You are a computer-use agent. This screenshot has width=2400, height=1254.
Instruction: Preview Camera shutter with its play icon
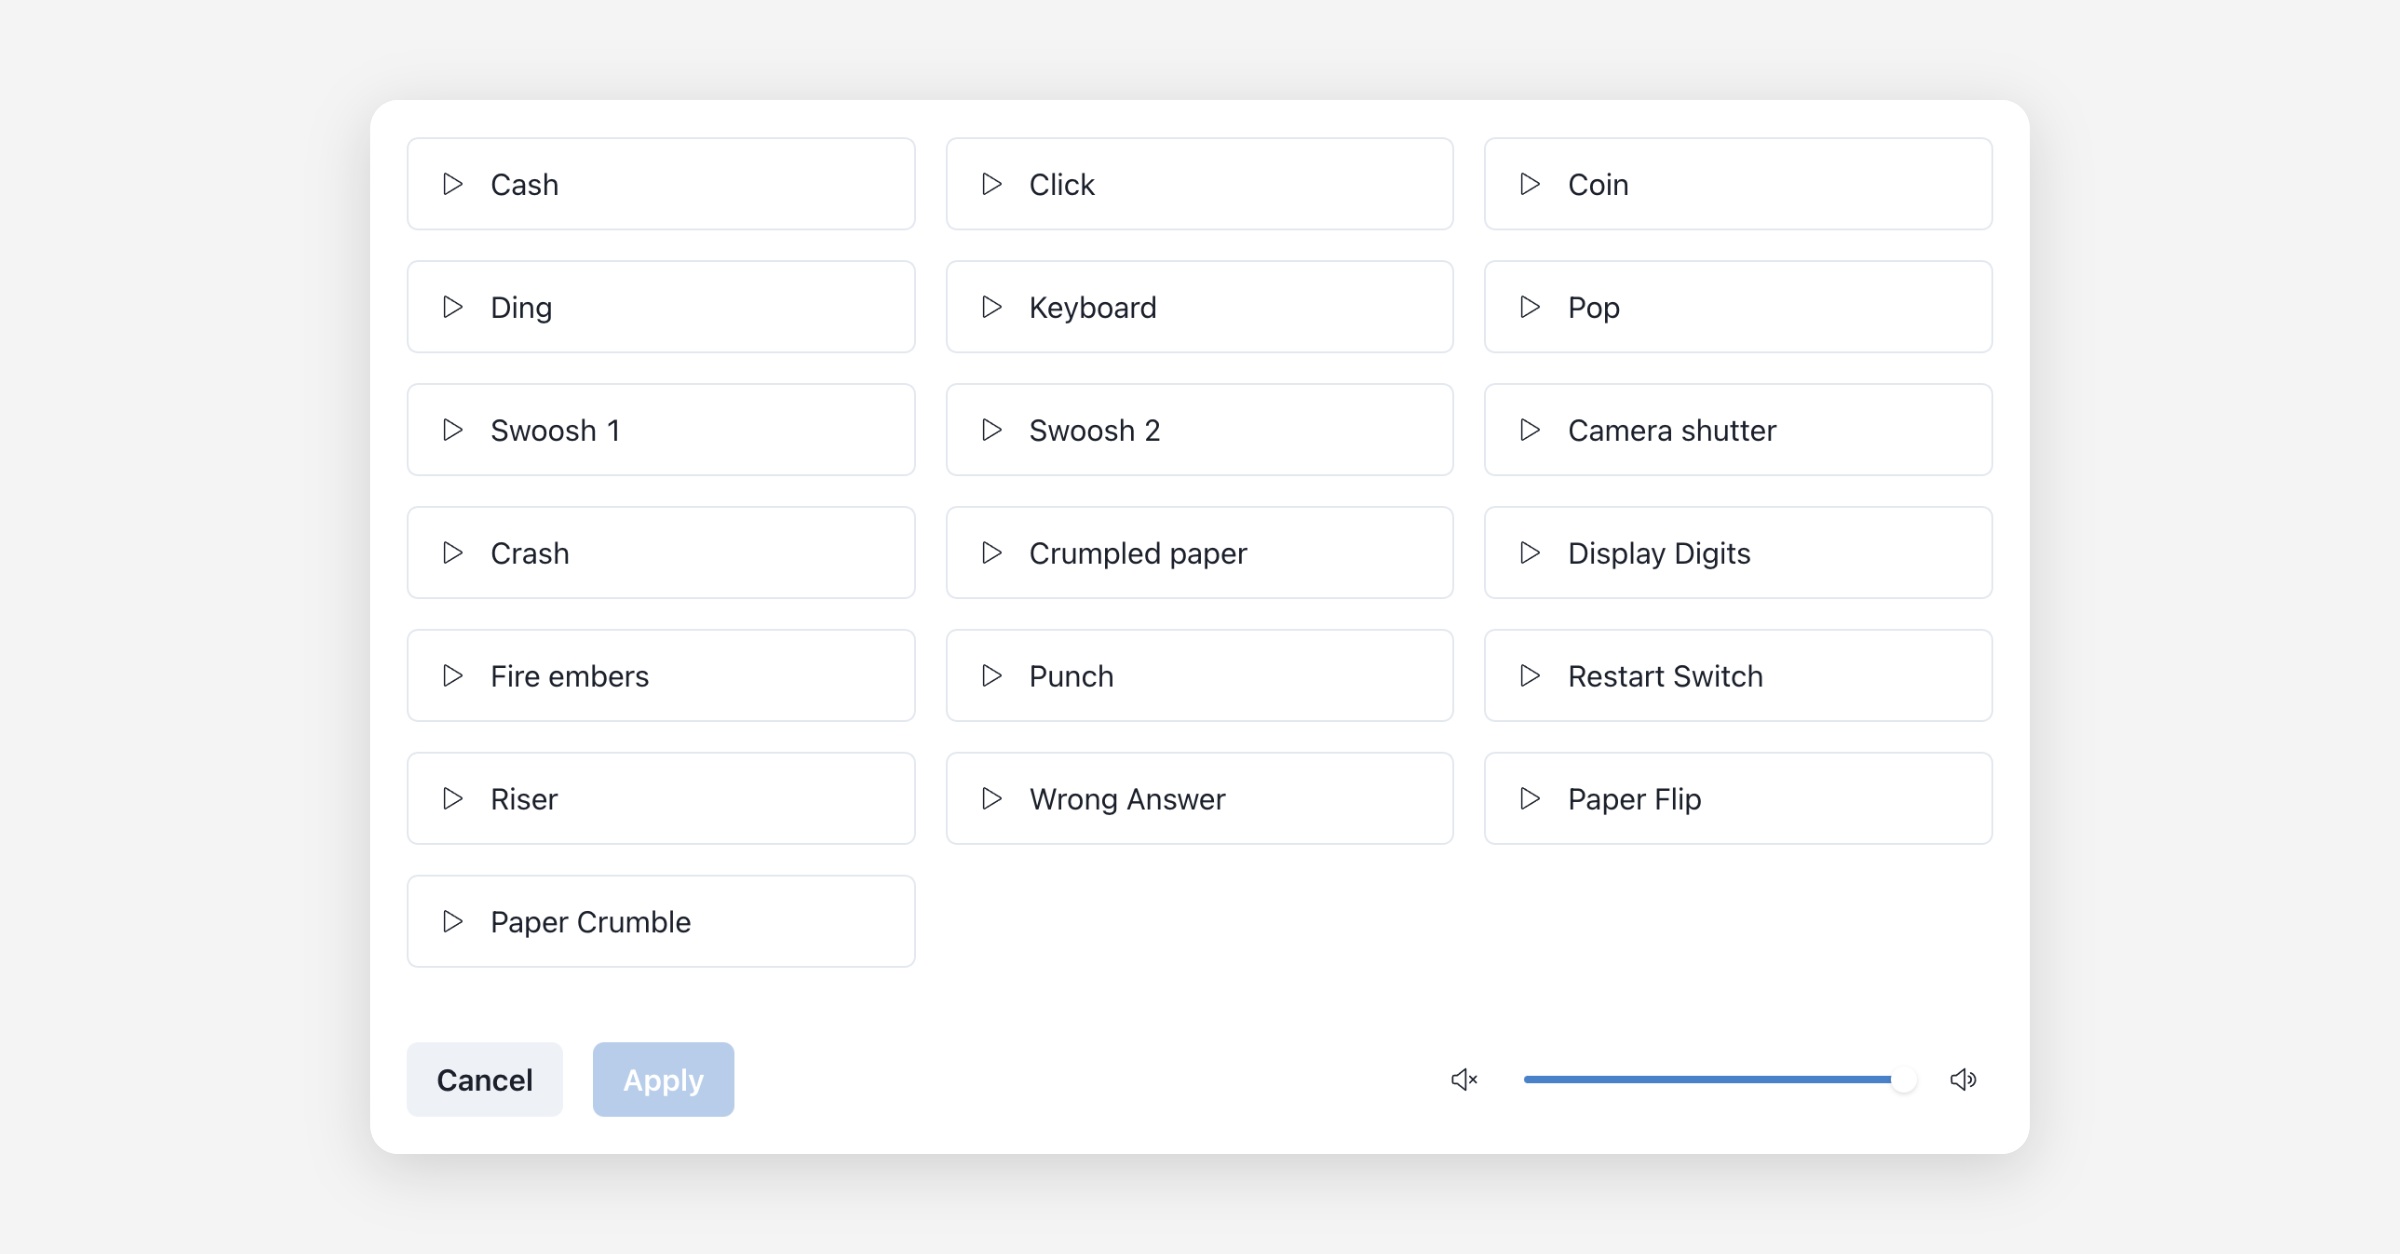point(1530,430)
